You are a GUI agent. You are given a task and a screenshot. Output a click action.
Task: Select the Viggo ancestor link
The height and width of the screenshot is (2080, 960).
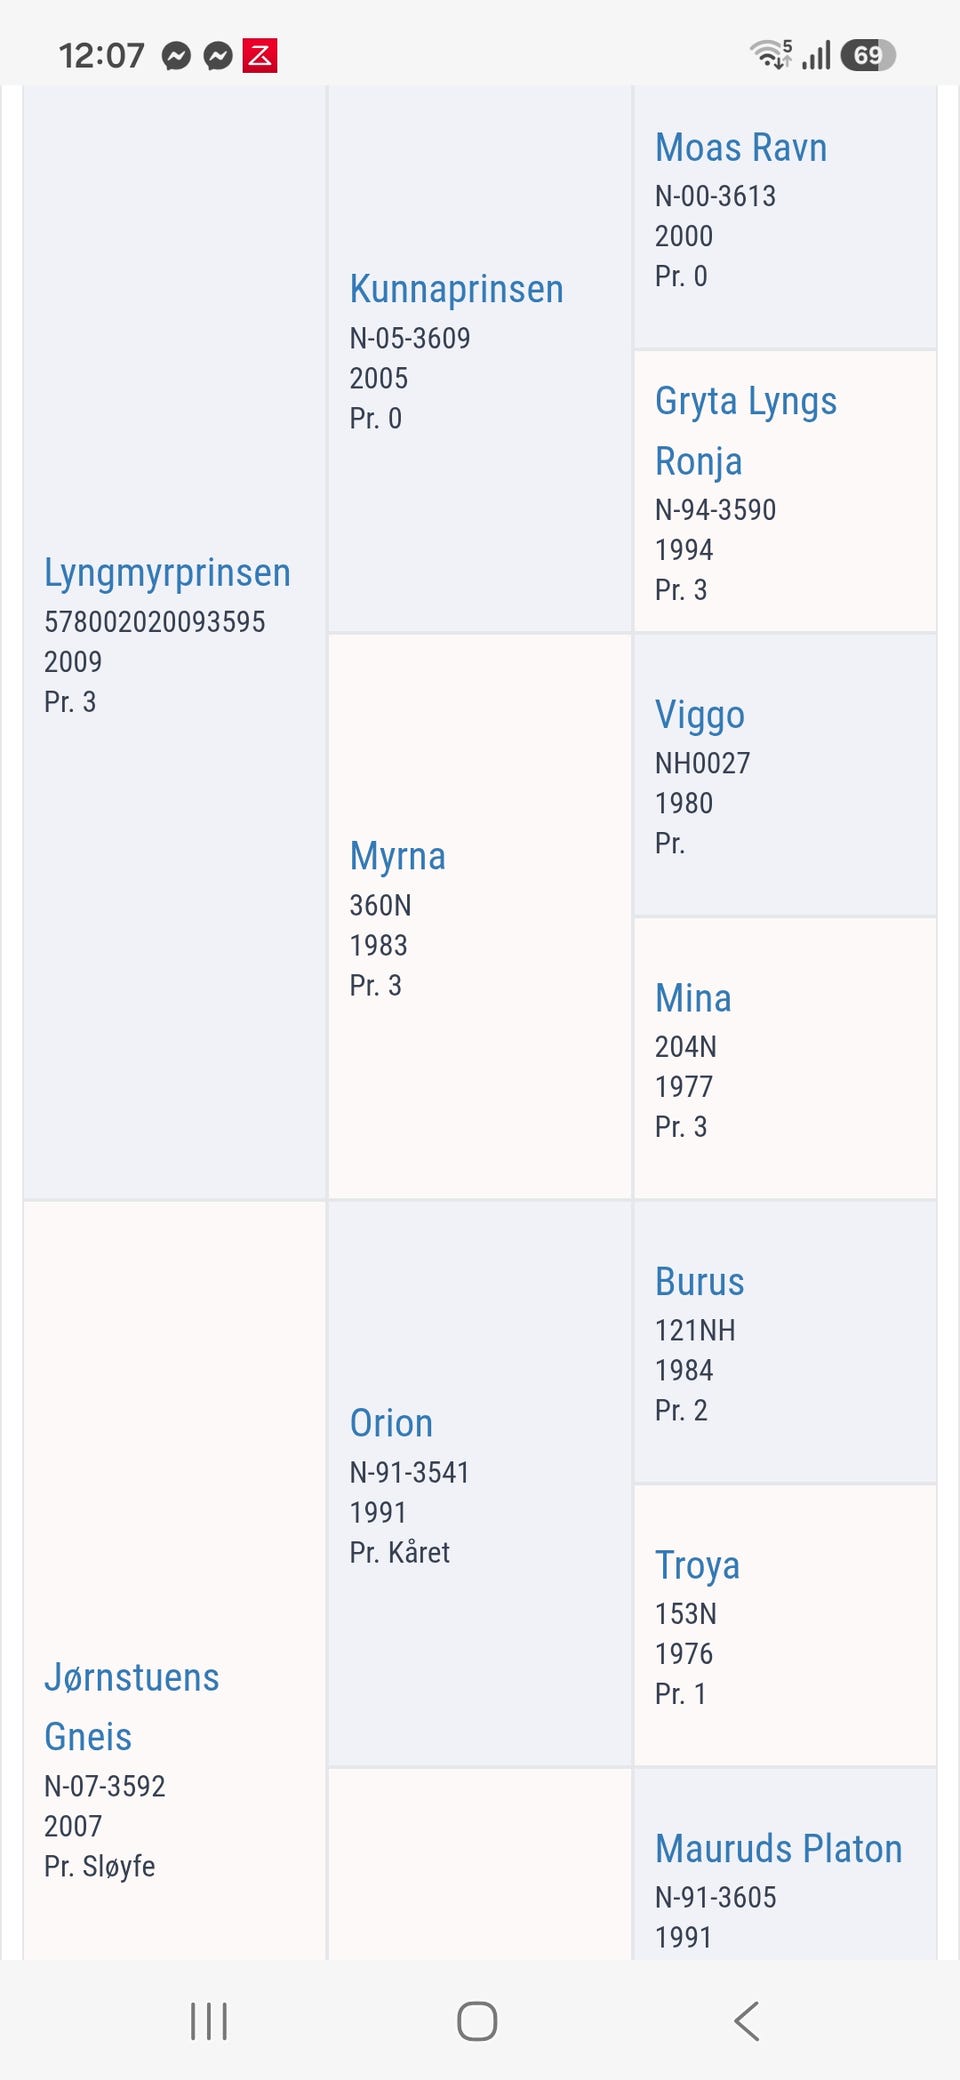[700, 715]
